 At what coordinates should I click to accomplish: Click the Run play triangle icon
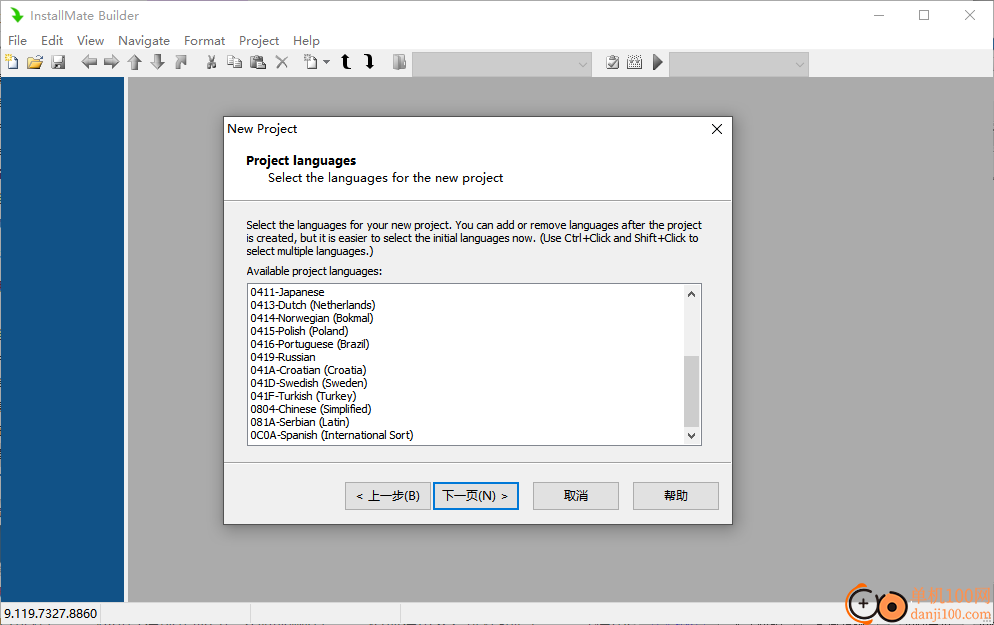(657, 62)
